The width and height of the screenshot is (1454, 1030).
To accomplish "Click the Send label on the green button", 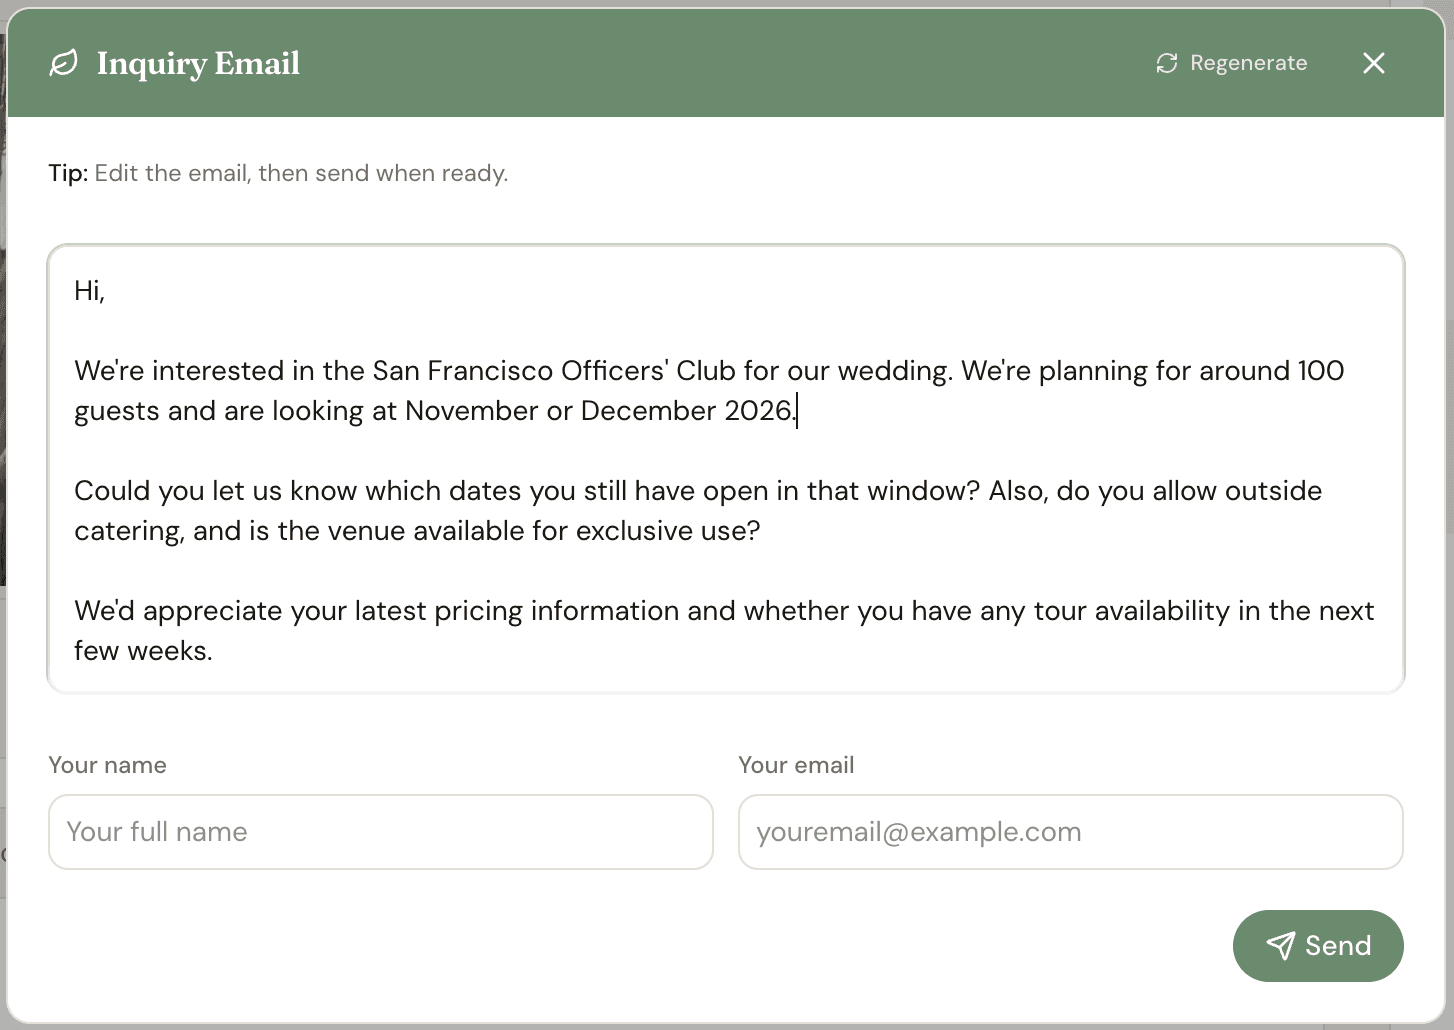I will tap(1338, 946).
